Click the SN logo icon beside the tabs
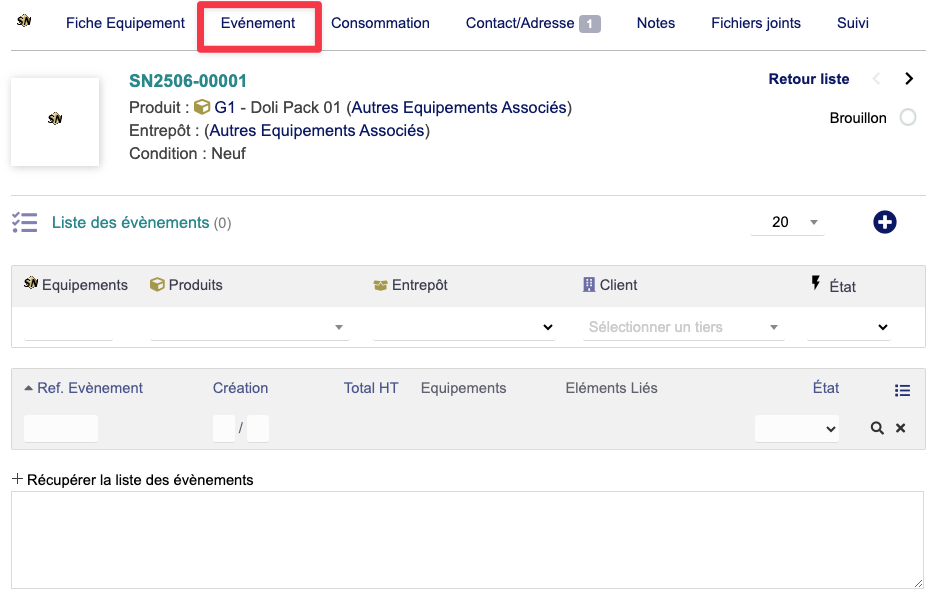Viewport: 937px width, 608px height. tap(24, 21)
